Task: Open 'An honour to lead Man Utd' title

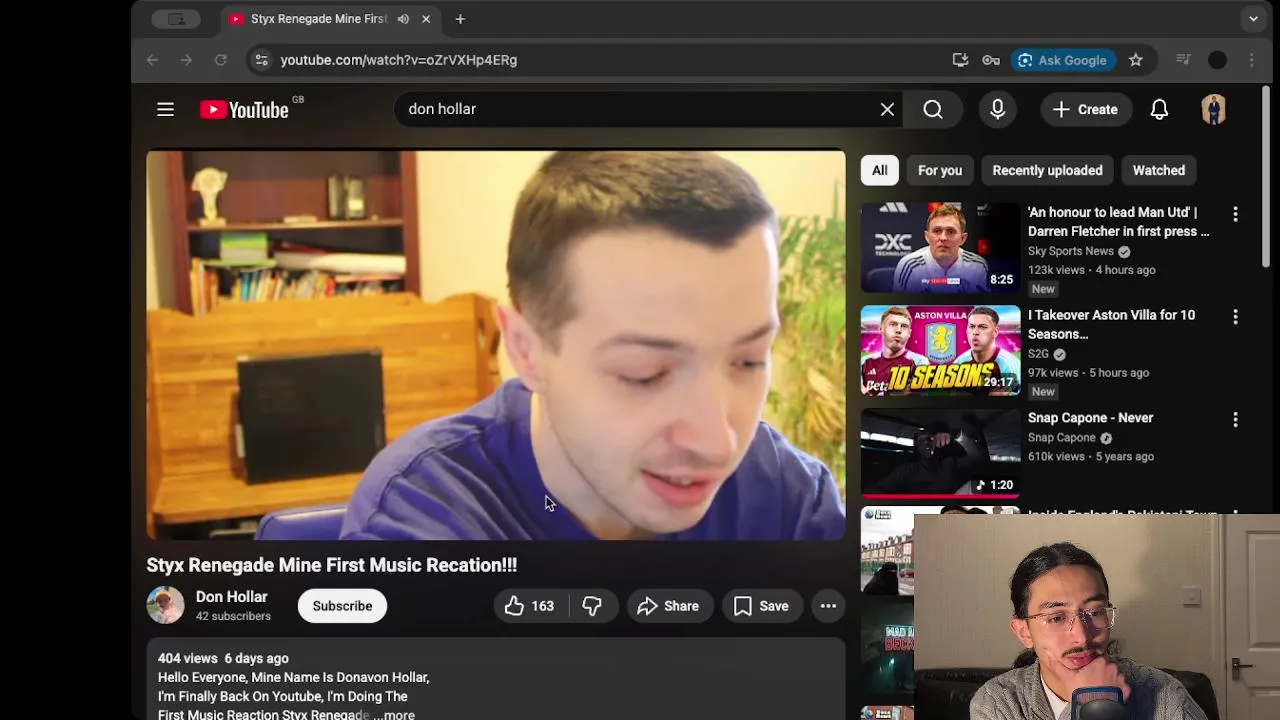Action: (x=1118, y=221)
